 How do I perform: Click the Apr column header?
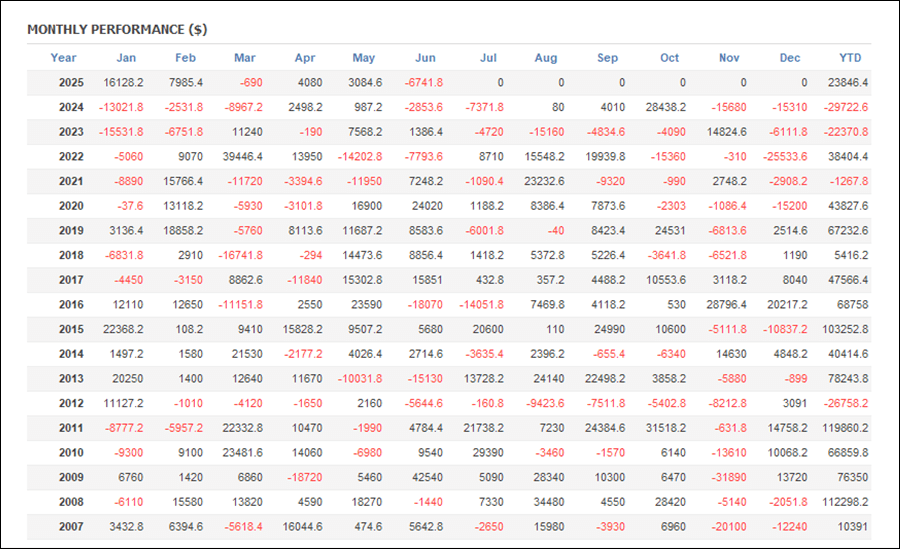(x=305, y=57)
